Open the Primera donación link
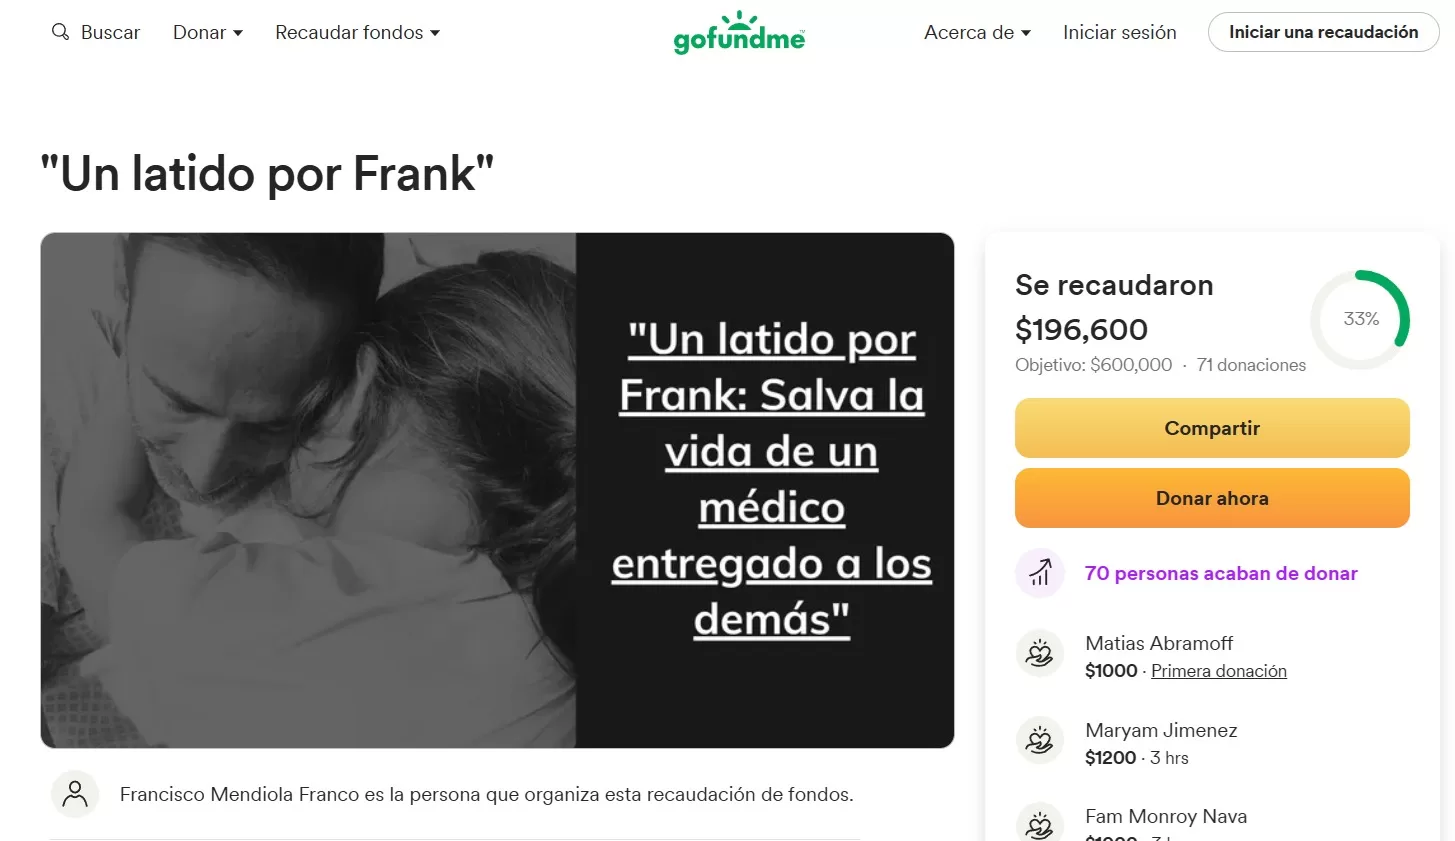Screen dimensions: 1455x841 pos(1218,671)
